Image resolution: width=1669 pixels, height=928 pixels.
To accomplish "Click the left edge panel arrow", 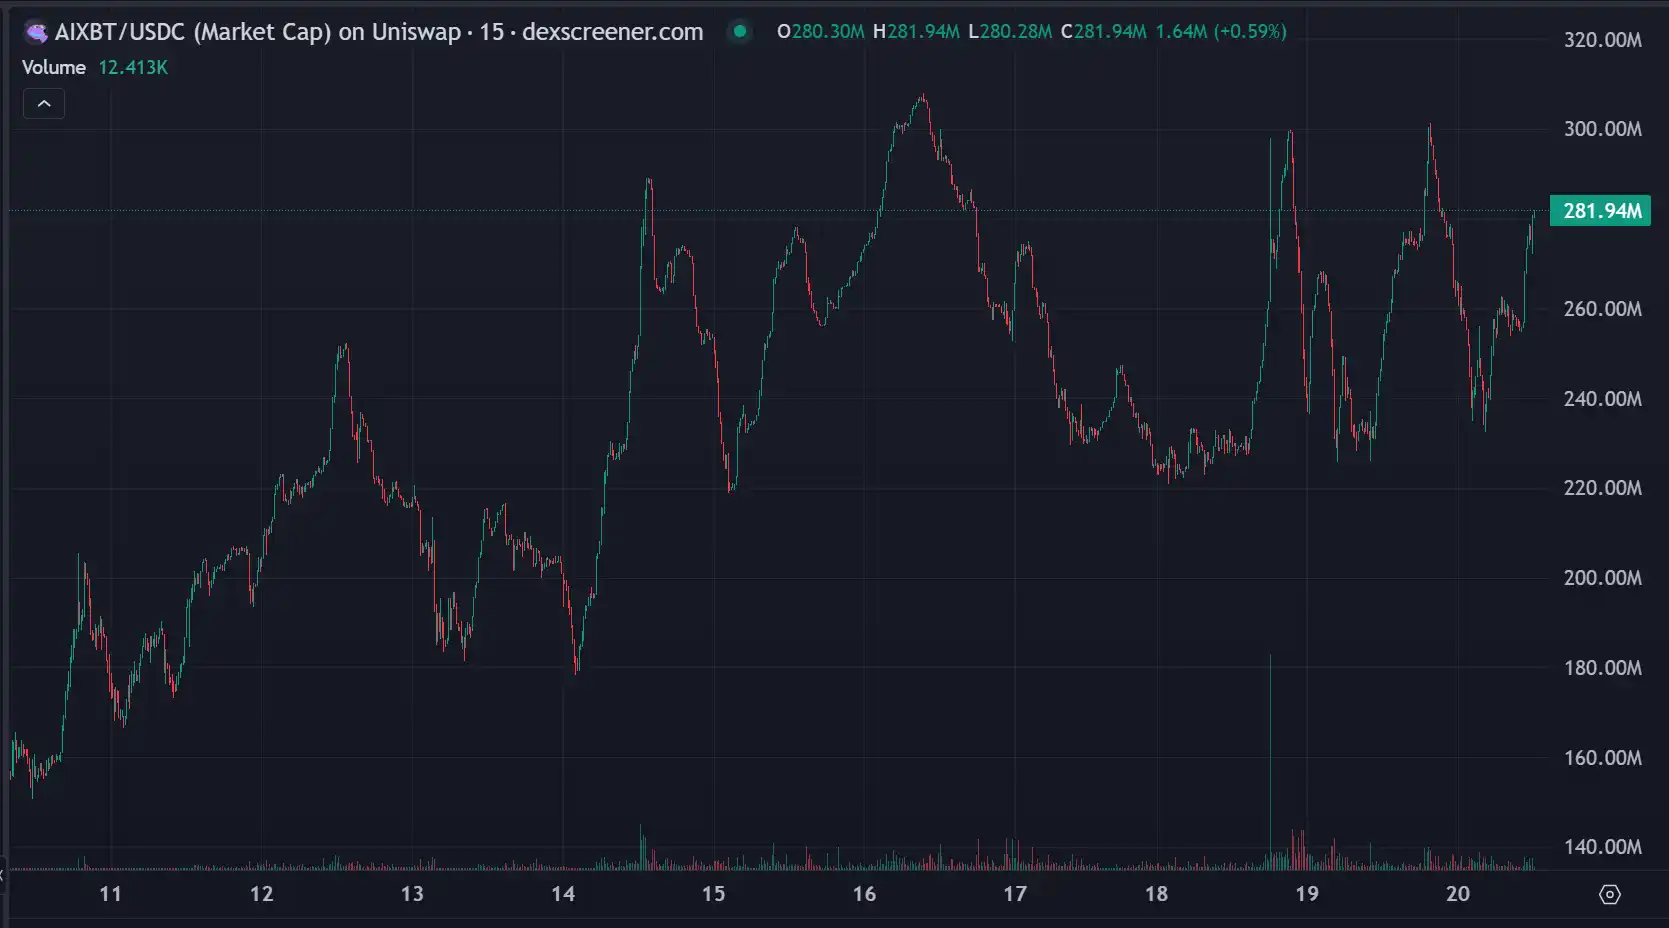I will pyautogui.click(x=3, y=875).
